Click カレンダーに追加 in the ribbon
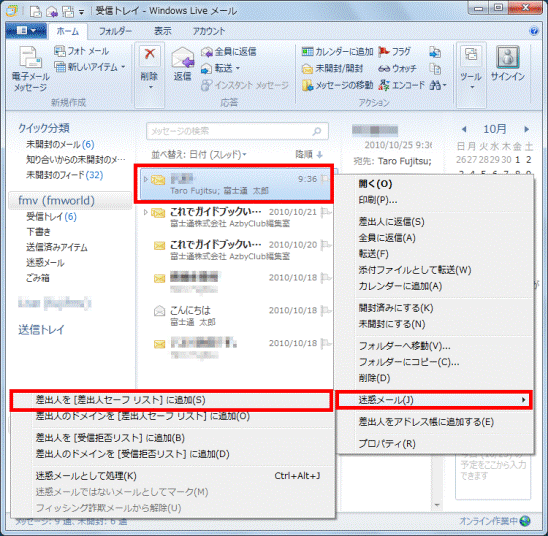This screenshot has width=548, height=536. coord(337,52)
